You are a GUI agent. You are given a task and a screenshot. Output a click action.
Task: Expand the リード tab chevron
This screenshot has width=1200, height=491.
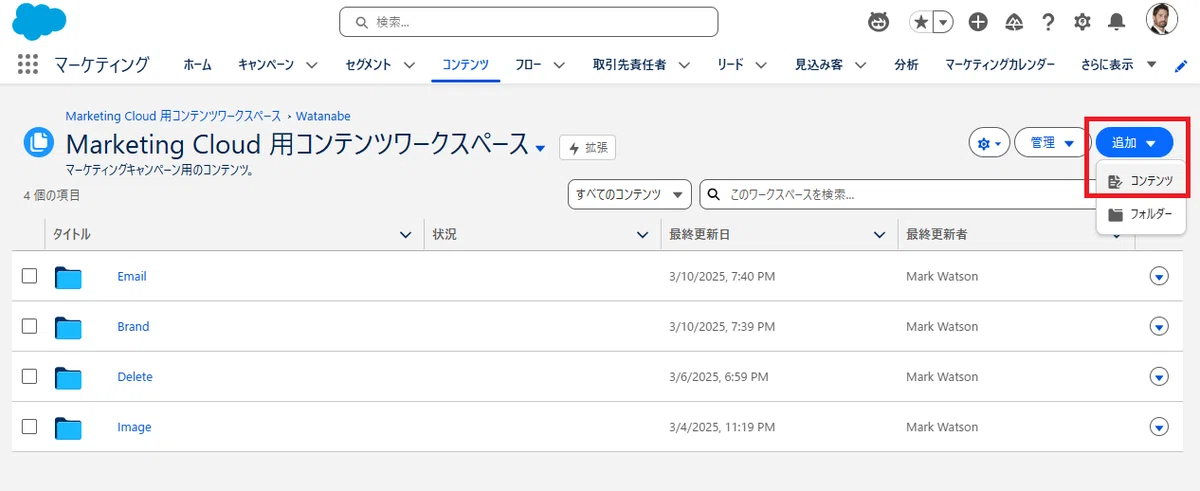[761, 65]
